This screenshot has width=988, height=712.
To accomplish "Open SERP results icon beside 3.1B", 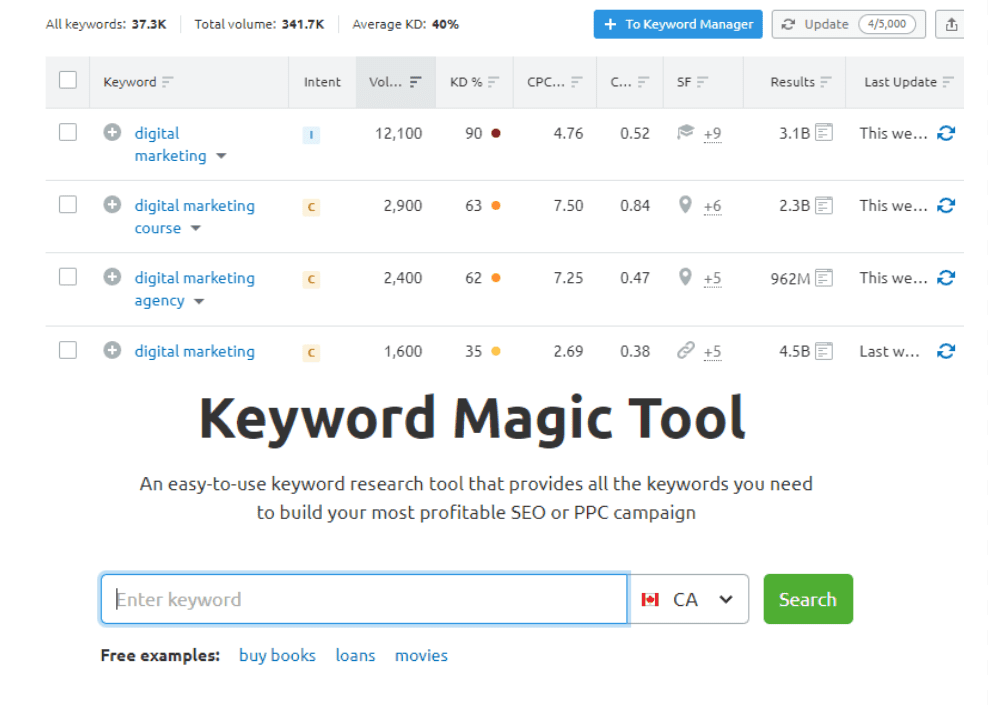I will point(824,133).
